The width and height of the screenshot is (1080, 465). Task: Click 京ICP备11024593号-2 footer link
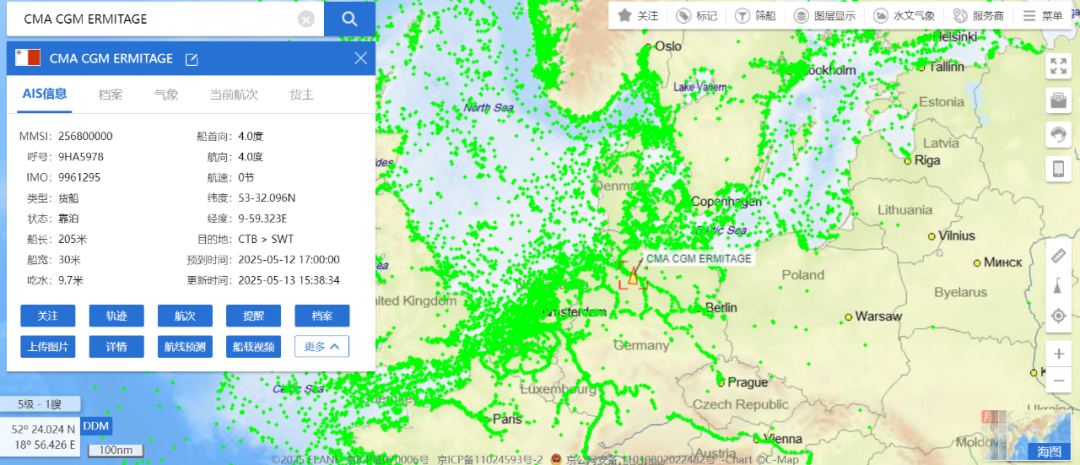pyautogui.click(x=490, y=459)
